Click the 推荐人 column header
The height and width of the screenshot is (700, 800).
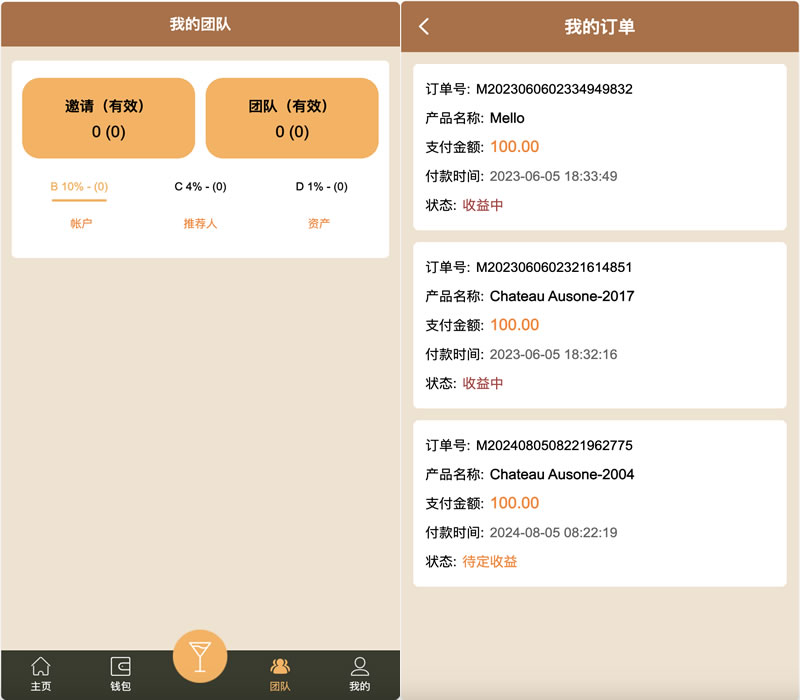pyautogui.click(x=200, y=223)
